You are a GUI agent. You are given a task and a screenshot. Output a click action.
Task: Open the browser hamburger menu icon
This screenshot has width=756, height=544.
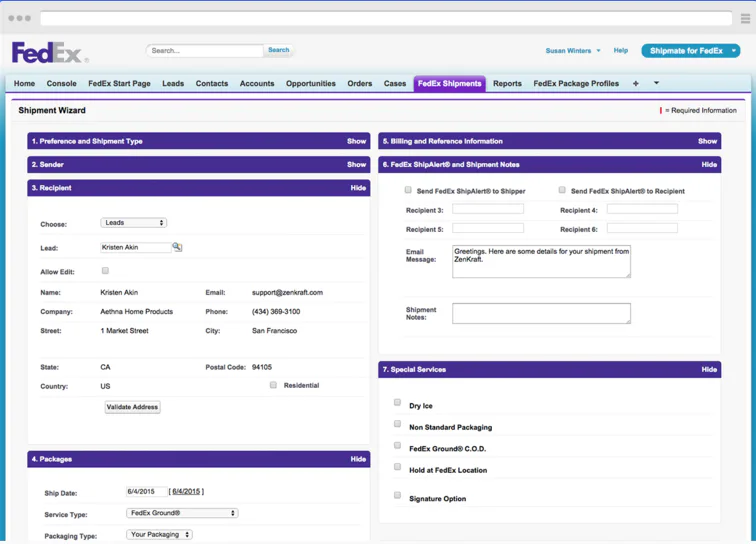click(x=745, y=18)
